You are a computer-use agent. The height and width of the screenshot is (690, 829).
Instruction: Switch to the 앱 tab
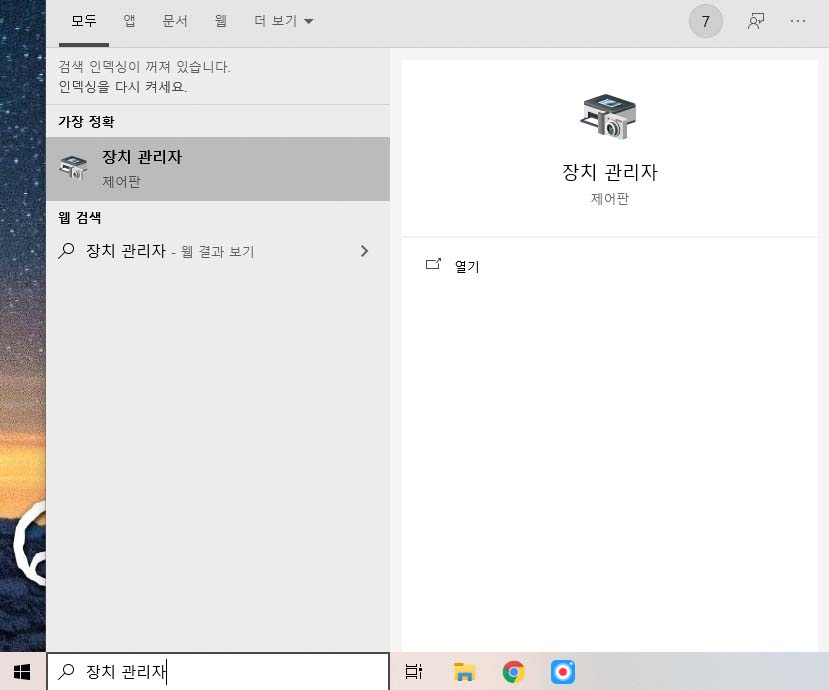(x=129, y=21)
